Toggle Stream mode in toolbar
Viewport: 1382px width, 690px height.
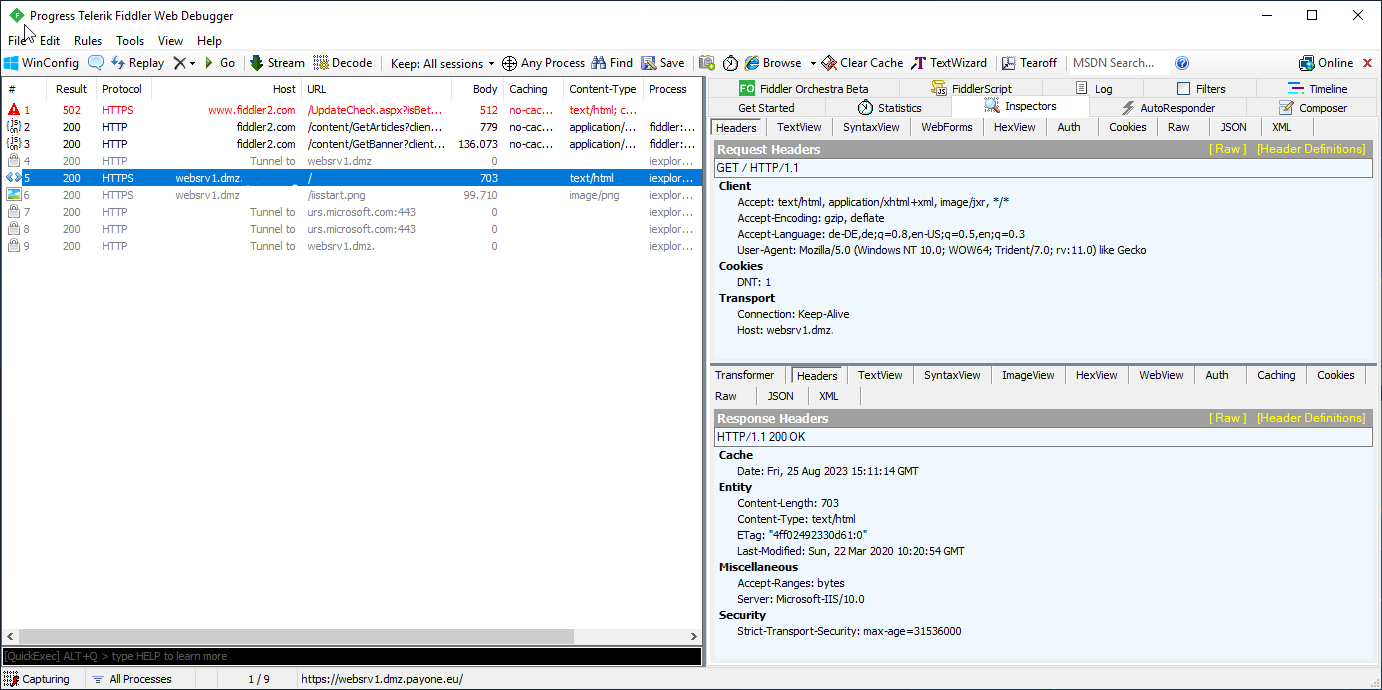[x=277, y=63]
